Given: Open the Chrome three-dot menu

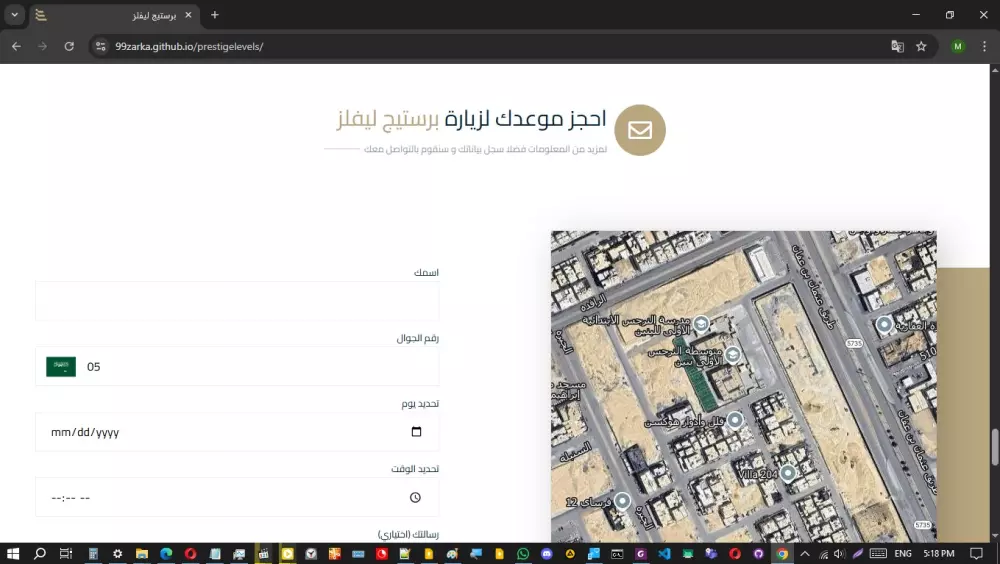Looking at the screenshot, I should (984, 47).
